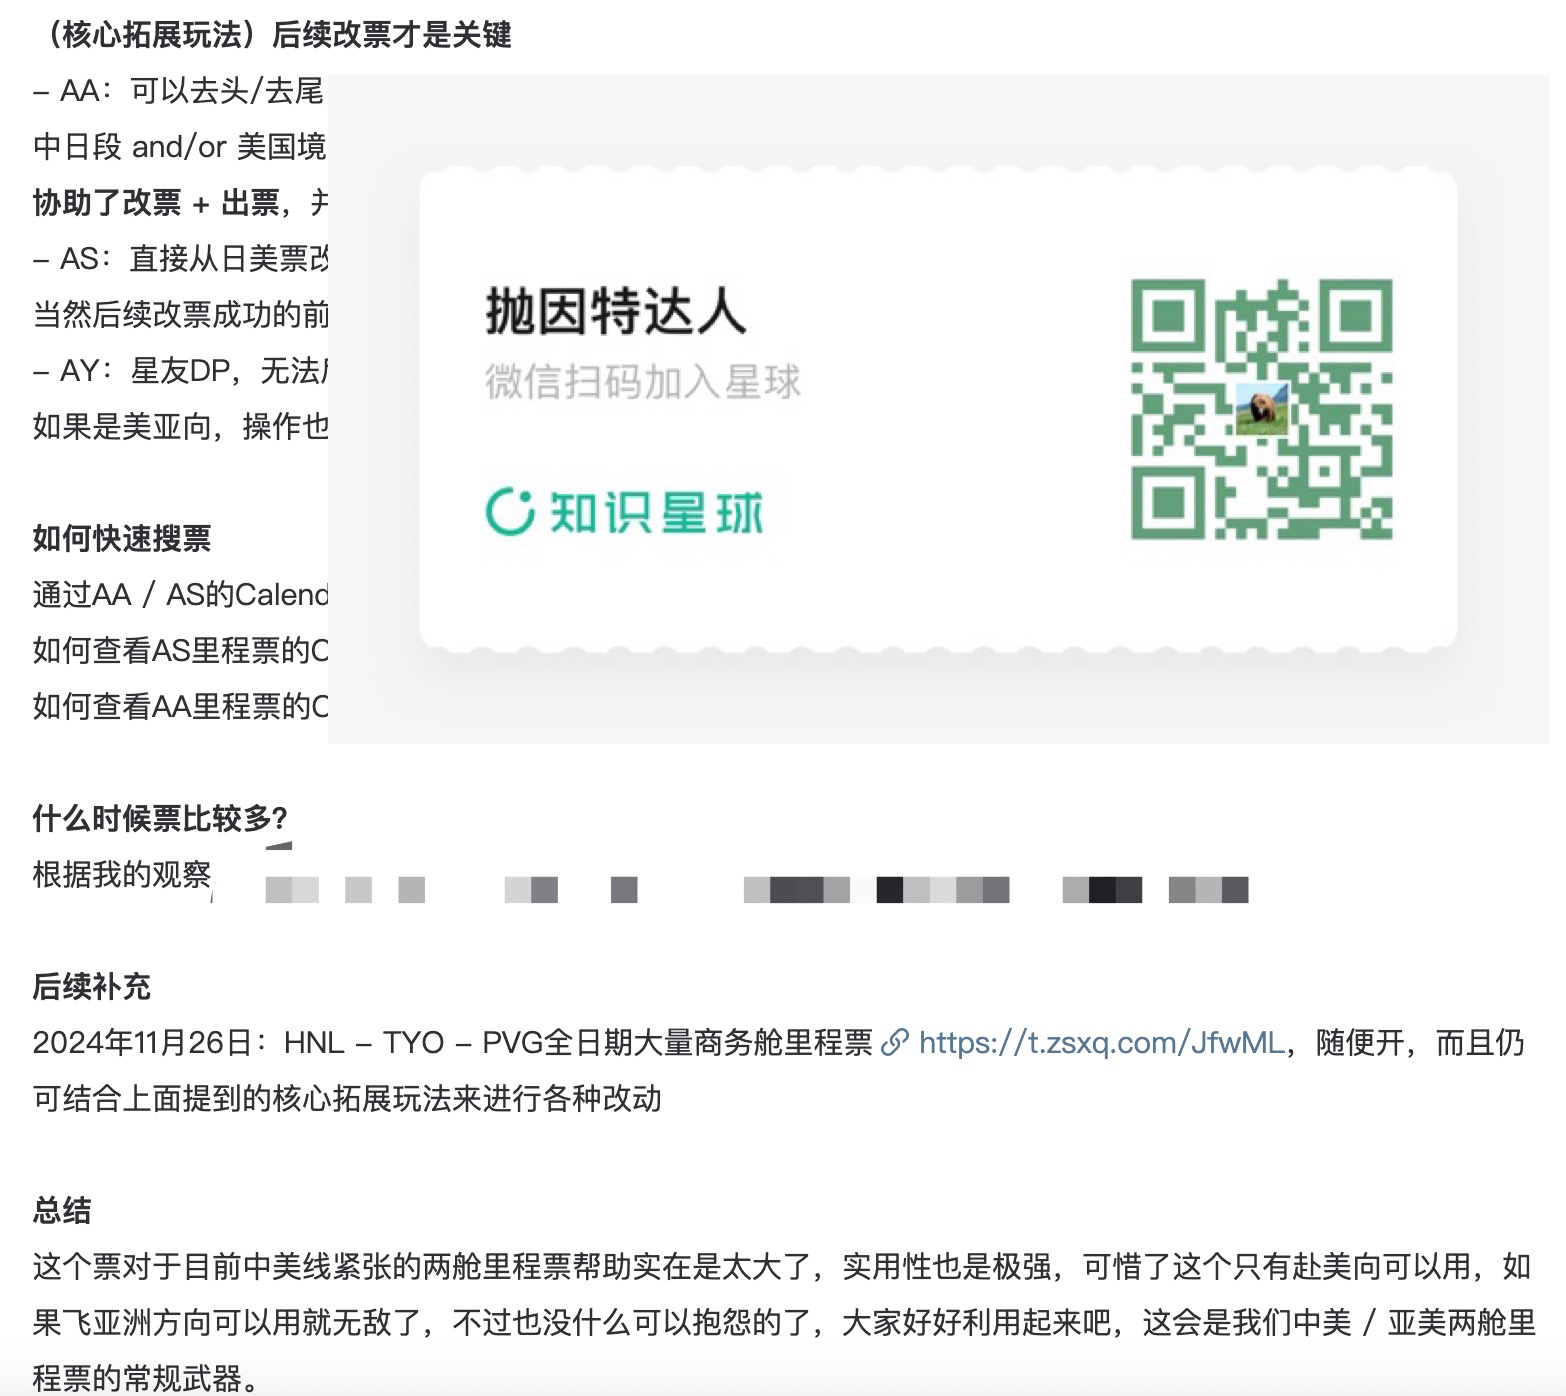
Task: Click the bear avatar inside the QR code
Action: (1261, 409)
